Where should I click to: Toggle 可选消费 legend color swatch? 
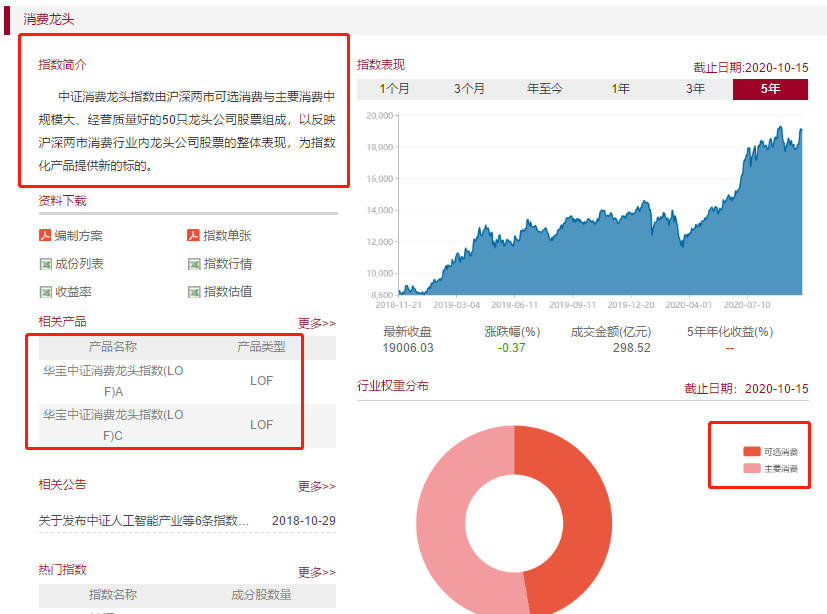click(x=752, y=452)
